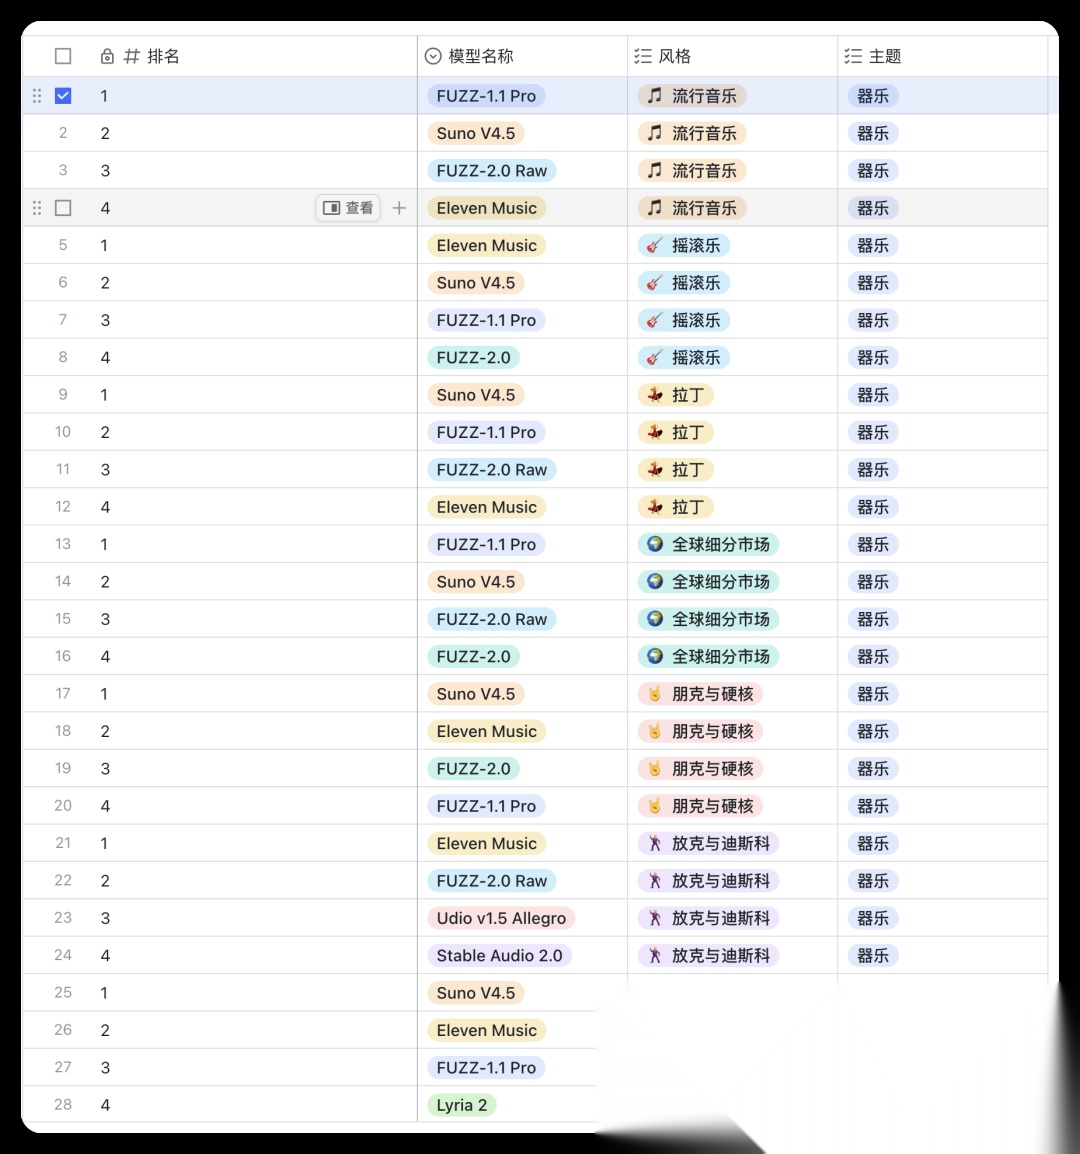Select Stable Audio 2.0 tag
This screenshot has height=1154, width=1080.
click(x=499, y=955)
